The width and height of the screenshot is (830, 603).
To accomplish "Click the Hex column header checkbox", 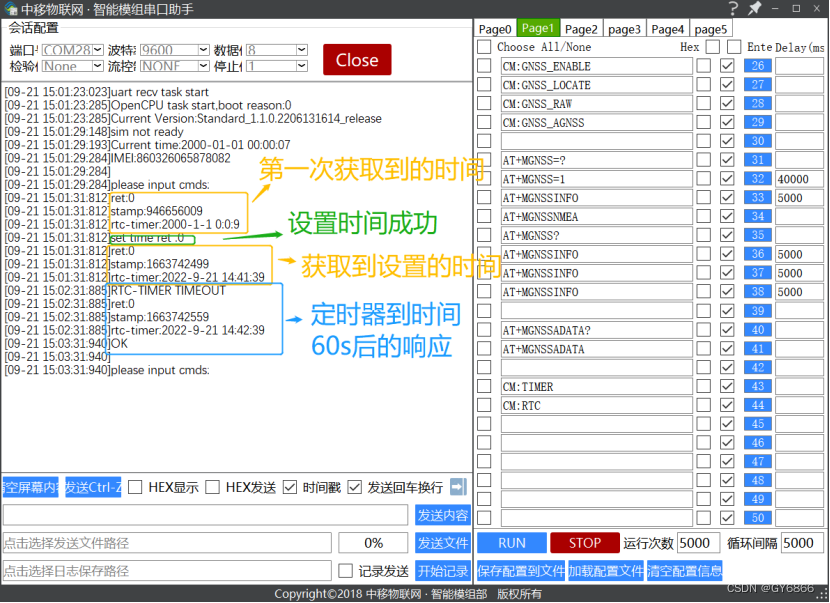I will [x=713, y=47].
